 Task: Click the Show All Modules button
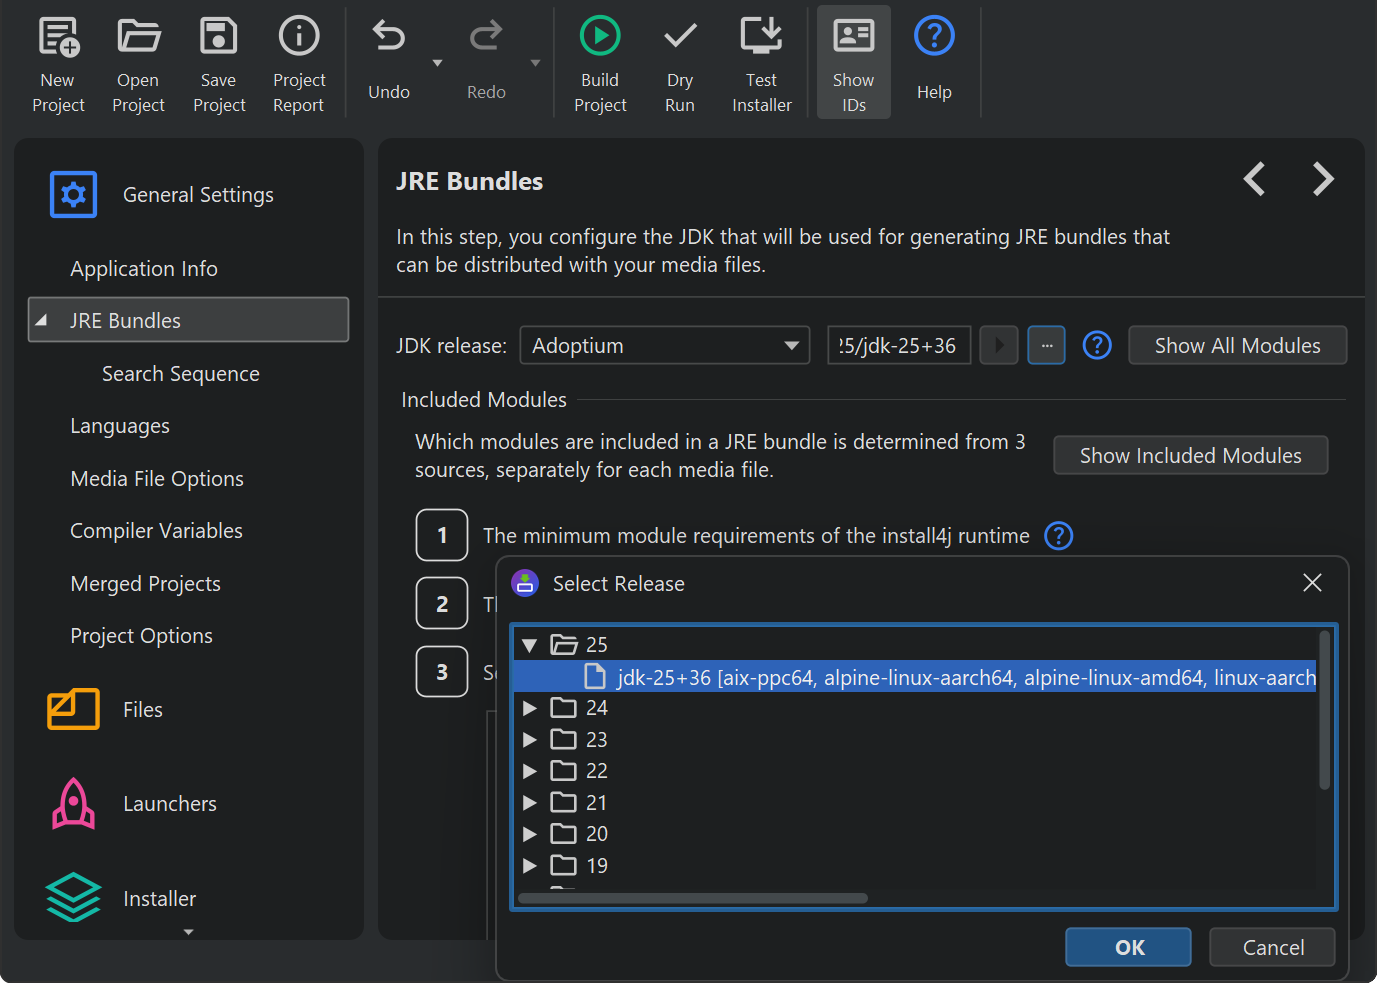pyautogui.click(x=1237, y=346)
